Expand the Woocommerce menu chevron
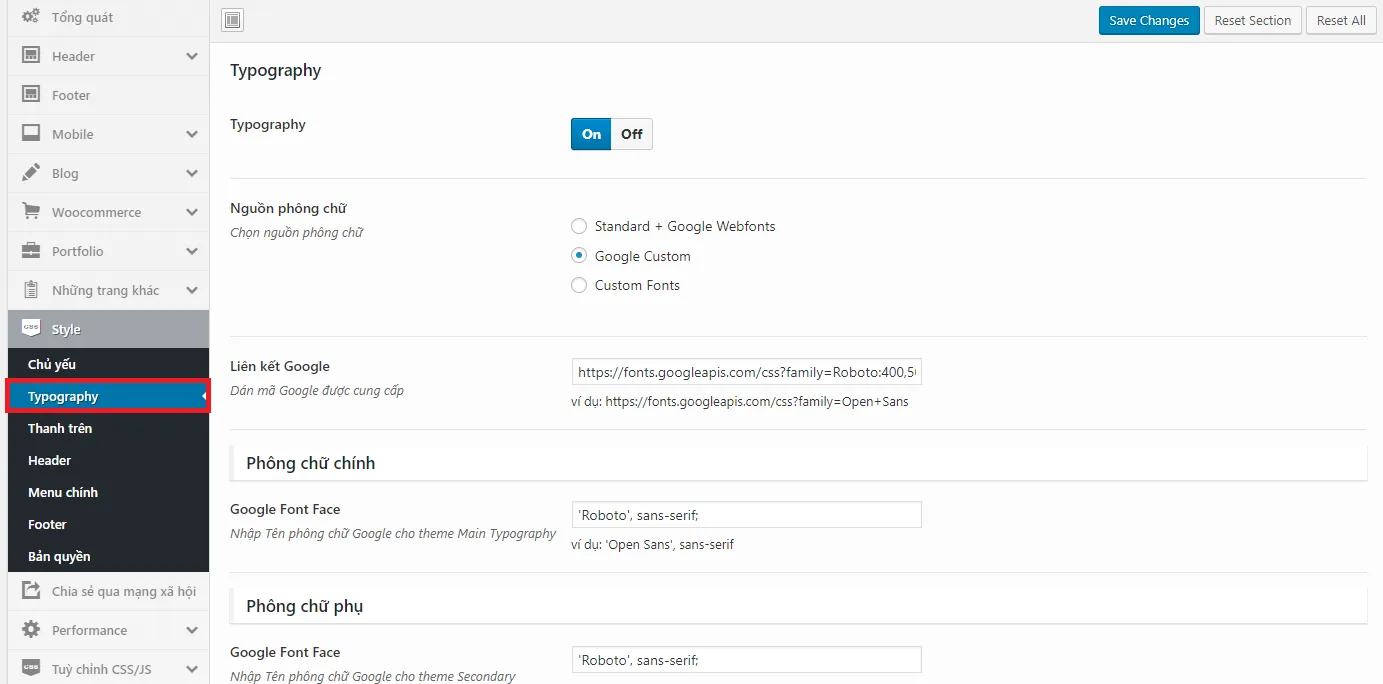Screen dimensions: 1383x684 point(192,212)
